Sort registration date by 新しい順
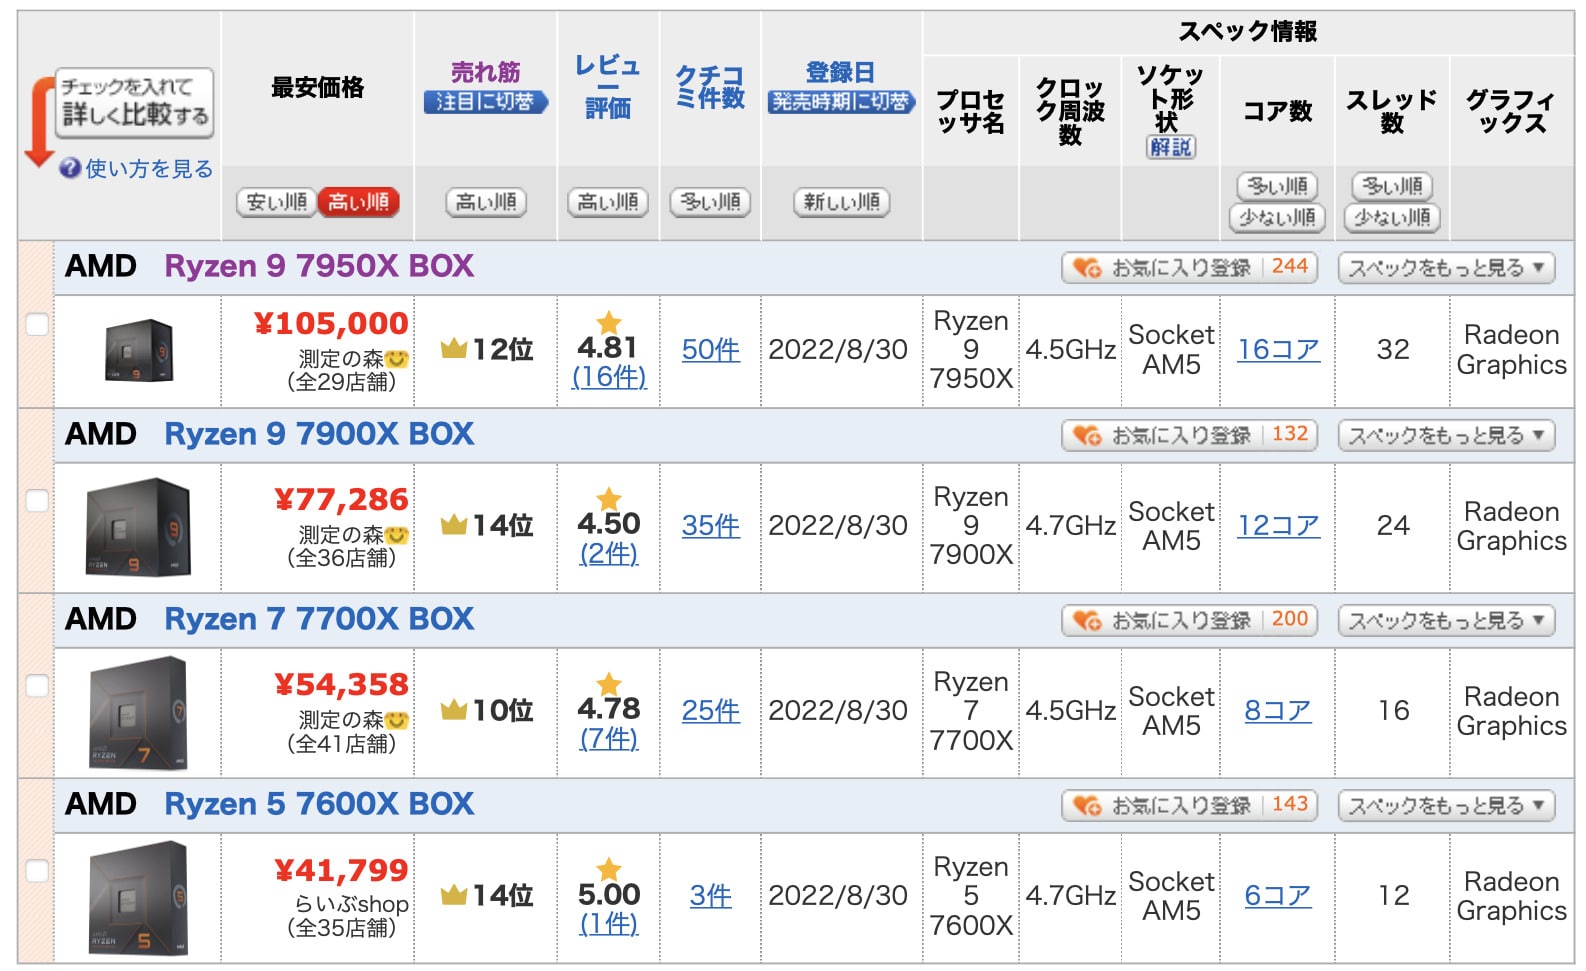The width and height of the screenshot is (1586, 971). [x=841, y=202]
